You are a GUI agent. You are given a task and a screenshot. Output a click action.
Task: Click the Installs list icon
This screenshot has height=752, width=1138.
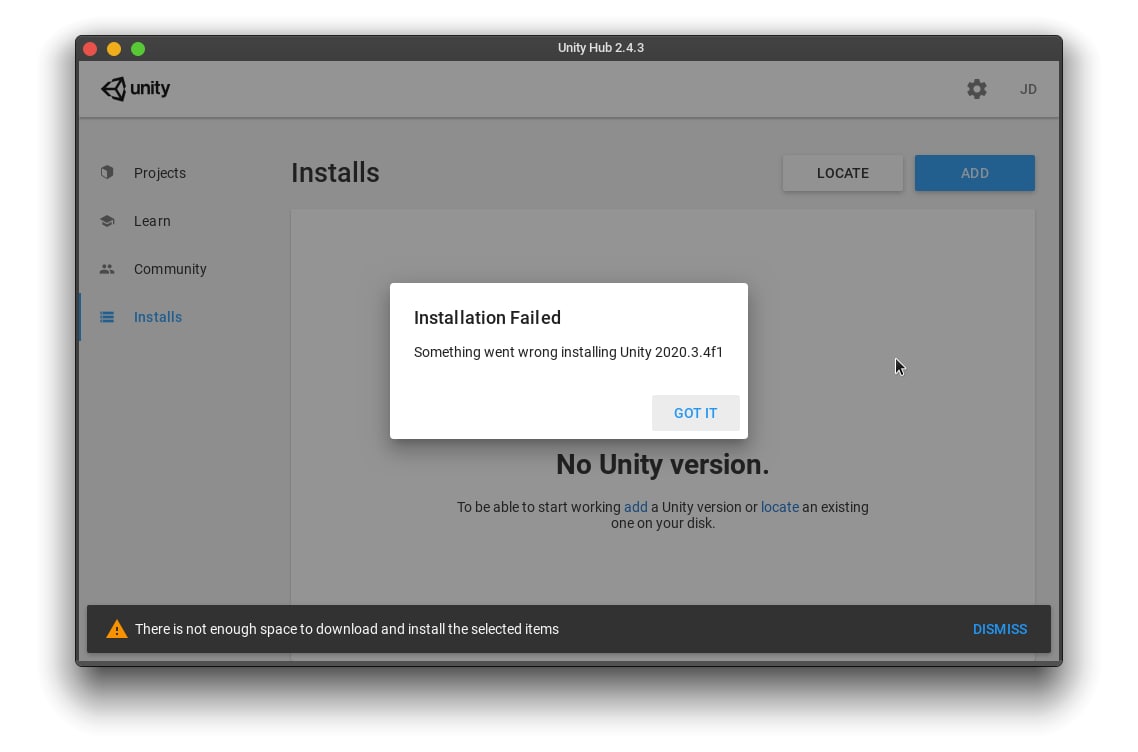(x=107, y=317)
